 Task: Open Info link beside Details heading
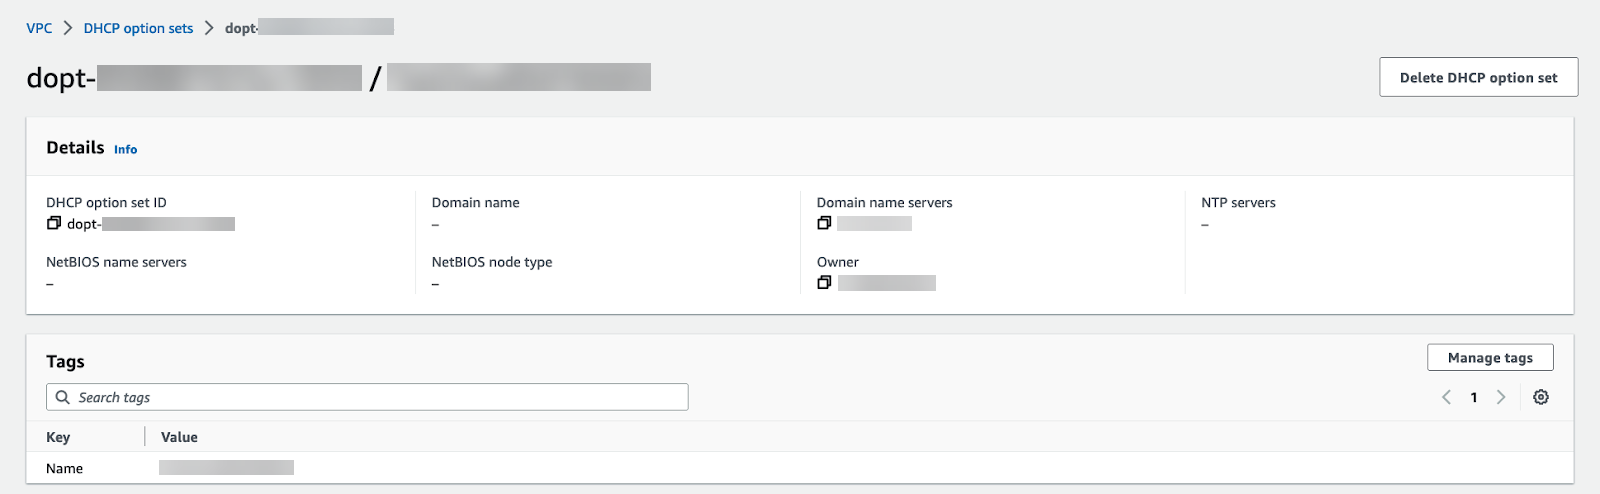coord(125,149)
